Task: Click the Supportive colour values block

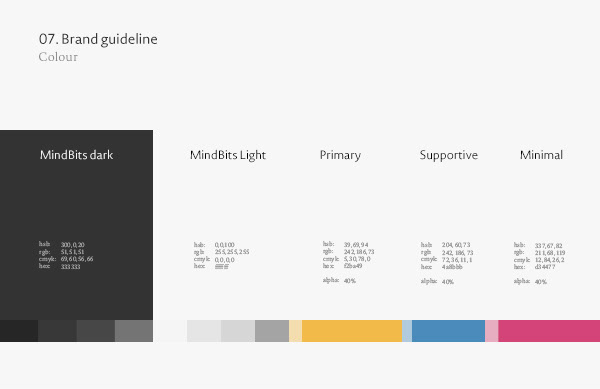Action: 447,263
